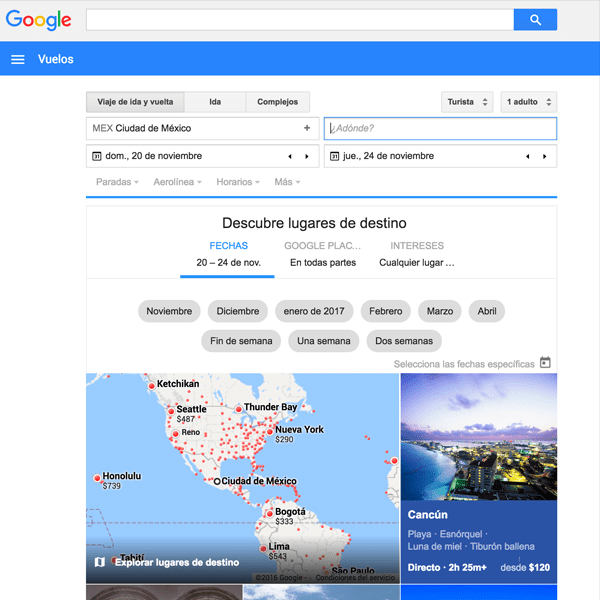The width and height of the screenshot is (600, 600).
Task: Choose the Diciembre month chip
Action: 237,311
